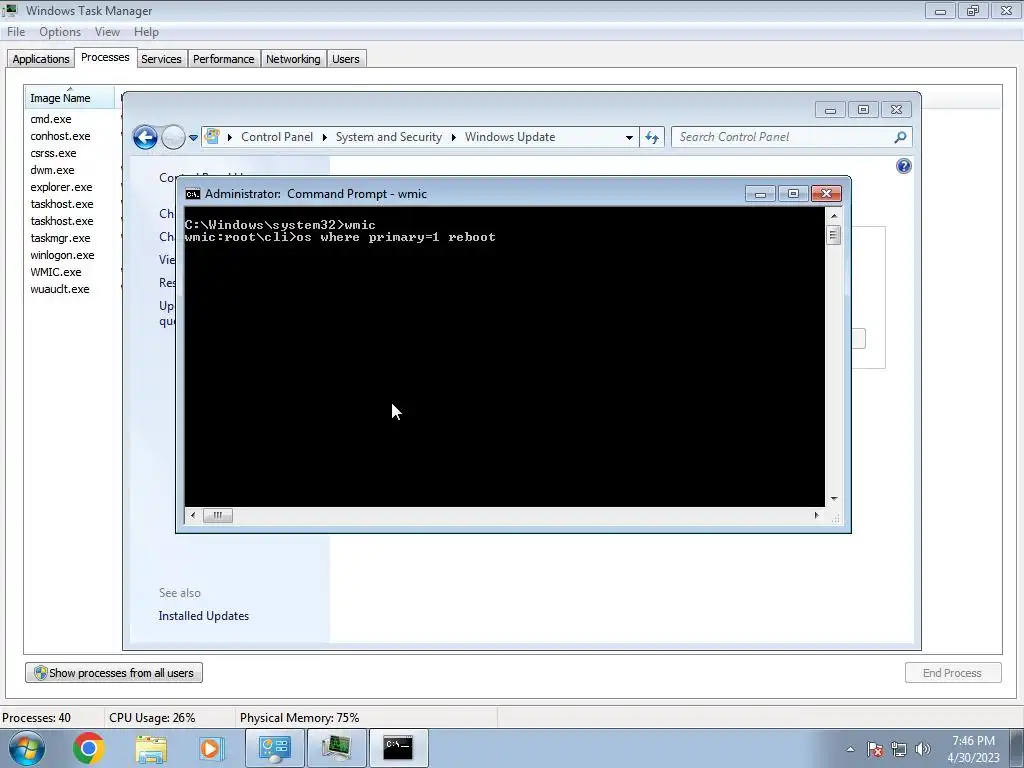
Task: Open Task Manager Options menu
Action: [60, 32]
